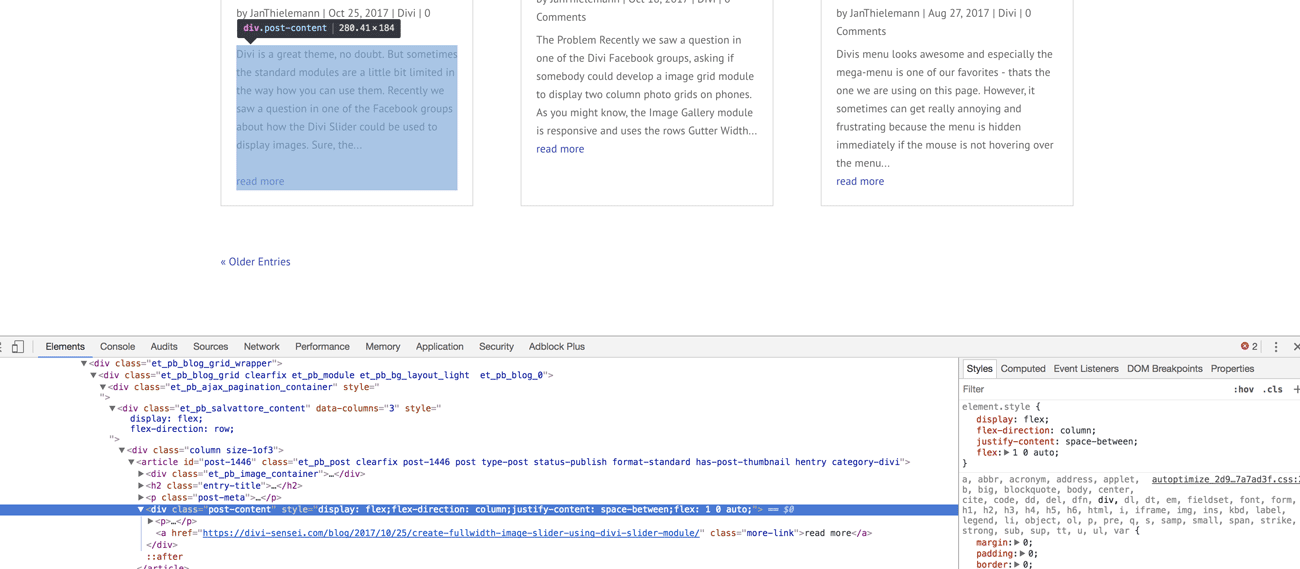Click the Filter styles input field
This screenshot has width=1300, height=569.
(x=1090, y=390)
